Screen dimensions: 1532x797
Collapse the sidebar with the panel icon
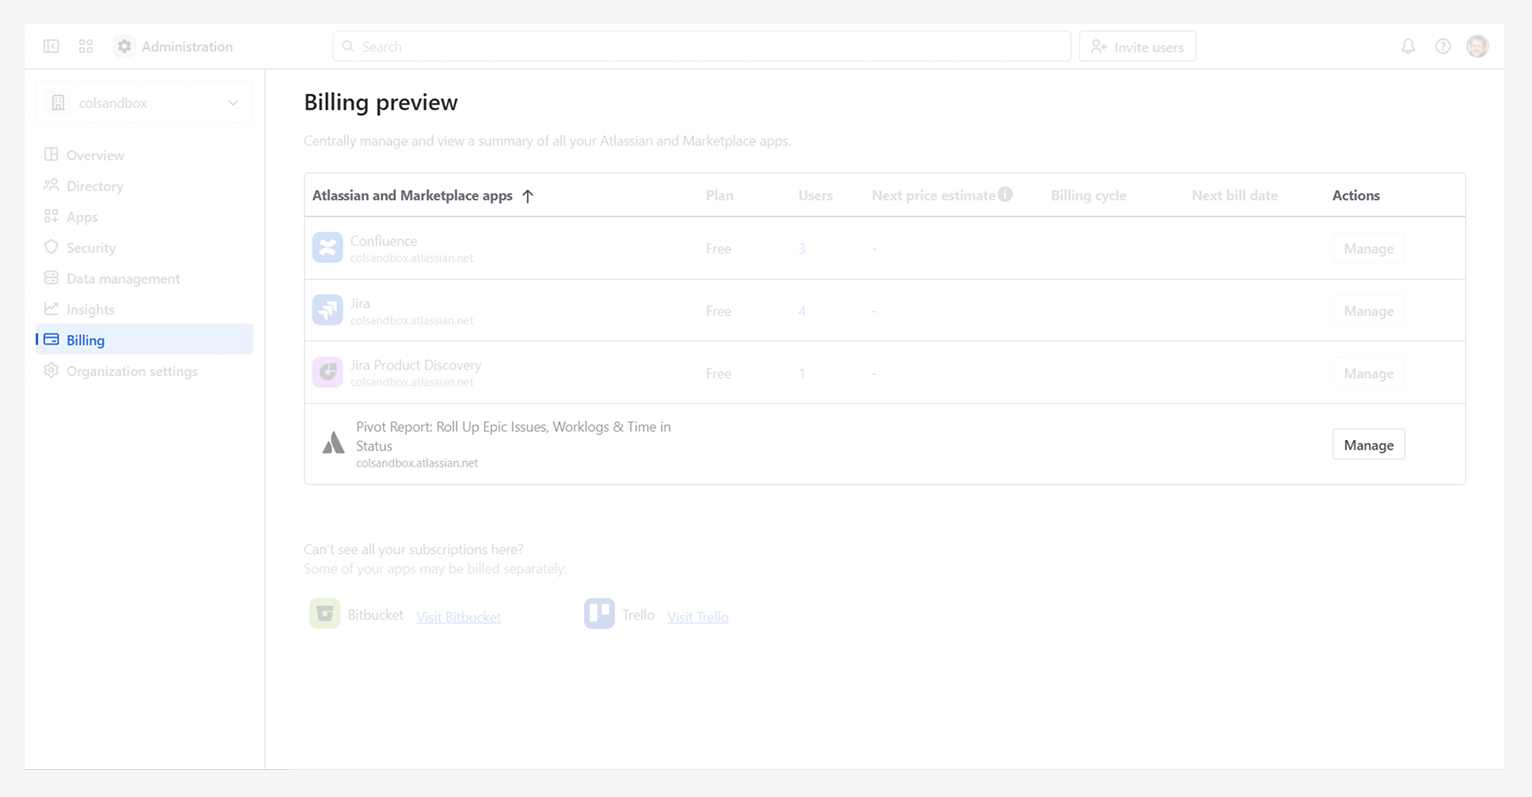51,46
